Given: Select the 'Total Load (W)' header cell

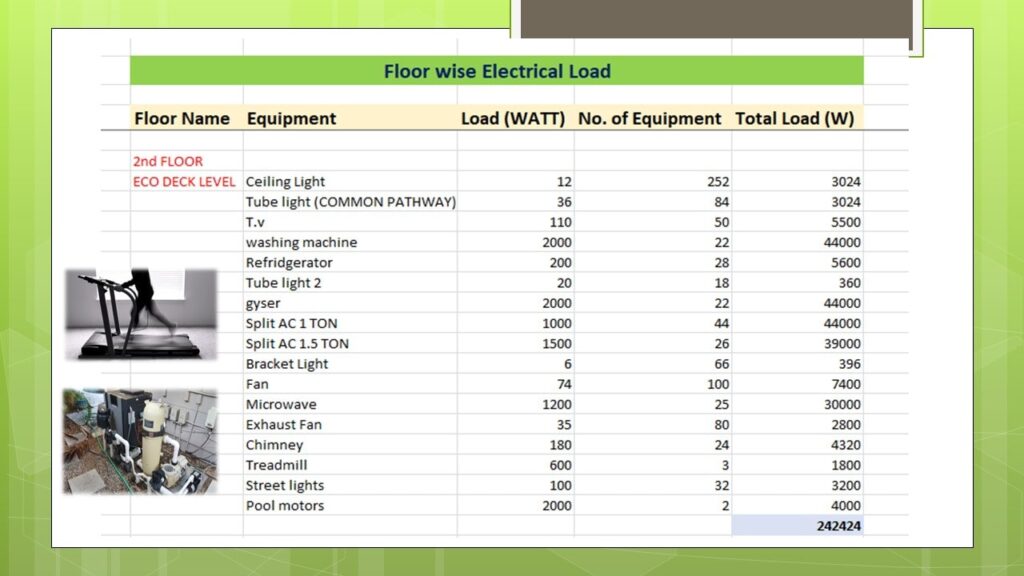Looking at the screenshot, I should (794, 118).
